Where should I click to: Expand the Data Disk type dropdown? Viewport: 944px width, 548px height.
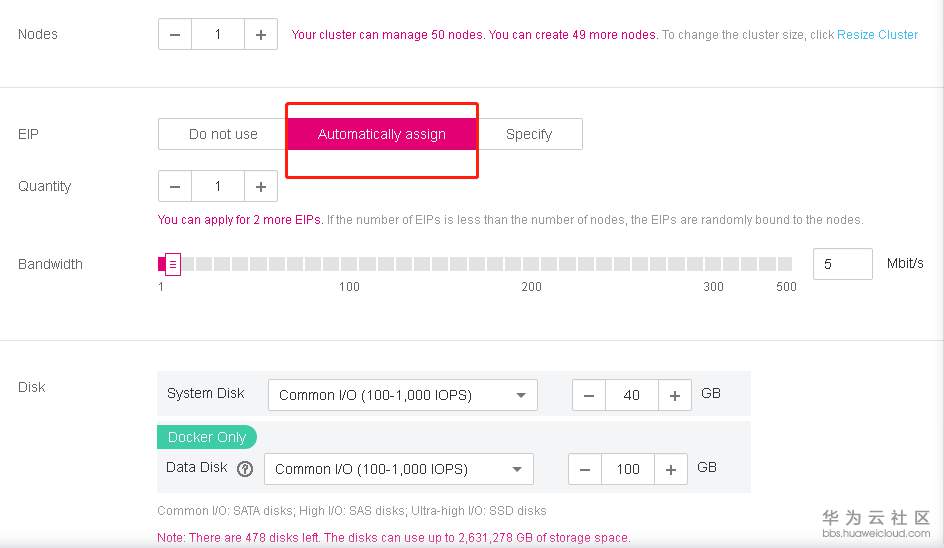(x=398, y=469)
